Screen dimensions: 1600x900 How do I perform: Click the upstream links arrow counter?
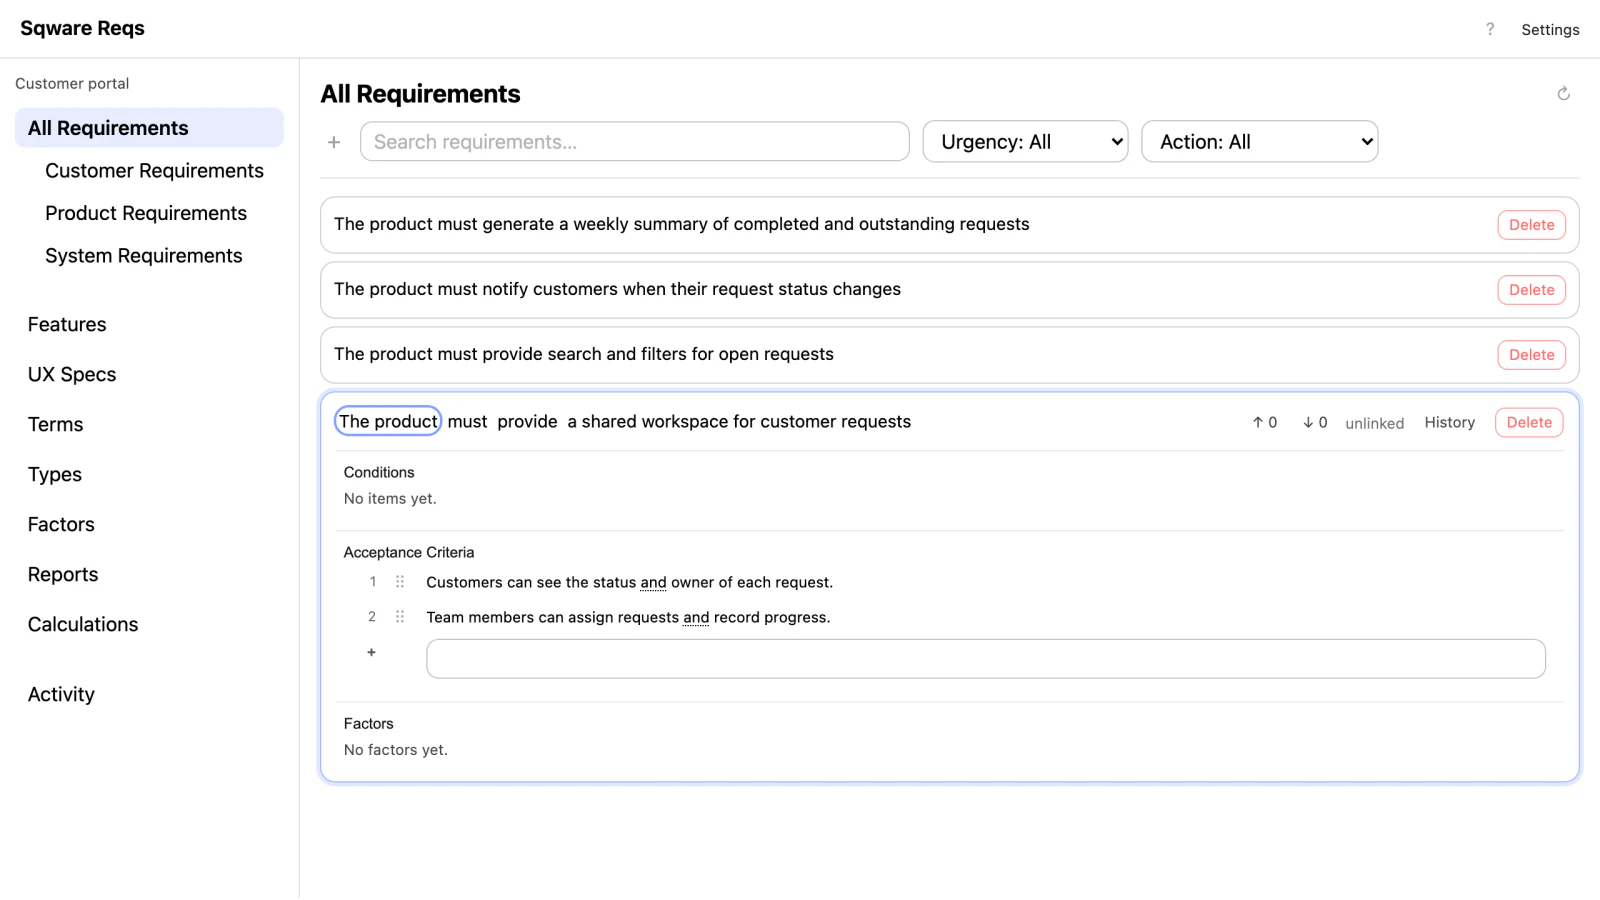pyautogui.click(x=1265, y=423)
